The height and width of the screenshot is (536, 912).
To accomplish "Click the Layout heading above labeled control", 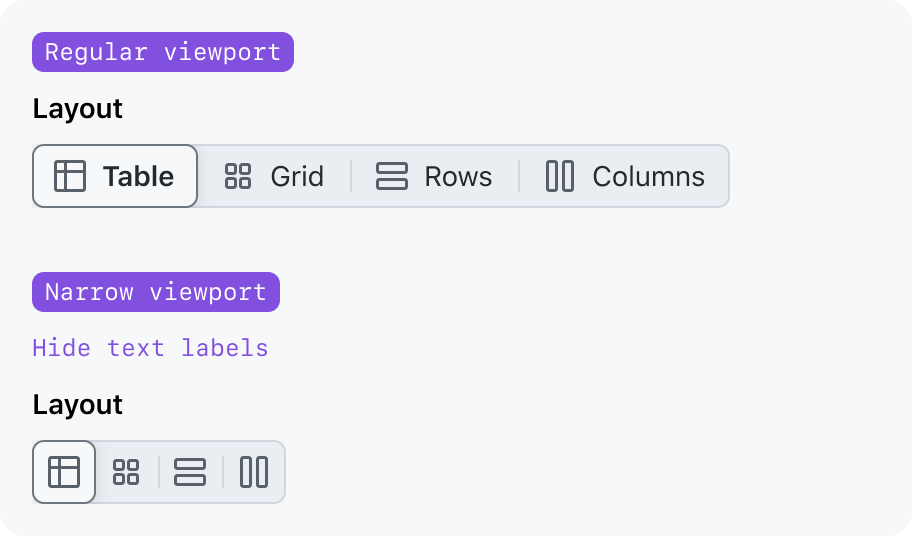I will (77, 109).
